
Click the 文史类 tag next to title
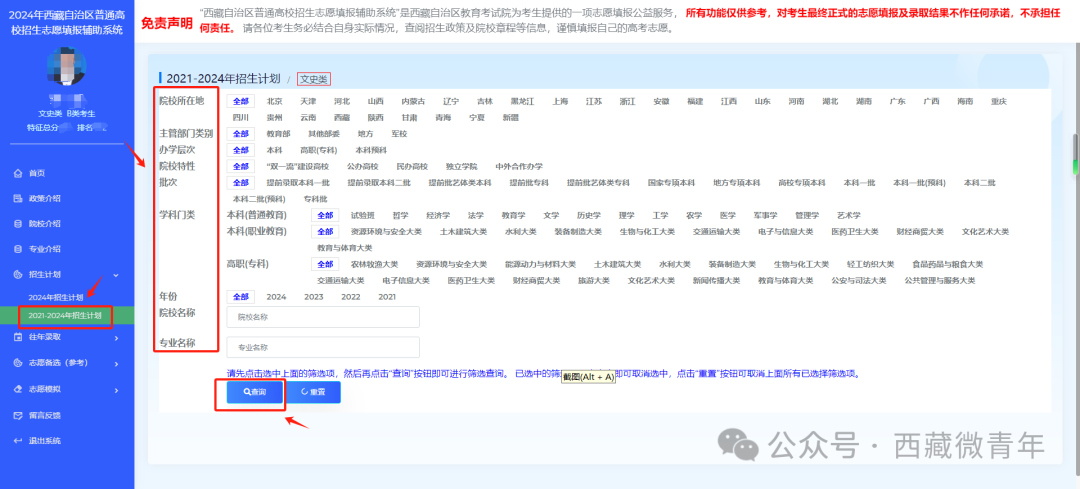click(314, 79)
